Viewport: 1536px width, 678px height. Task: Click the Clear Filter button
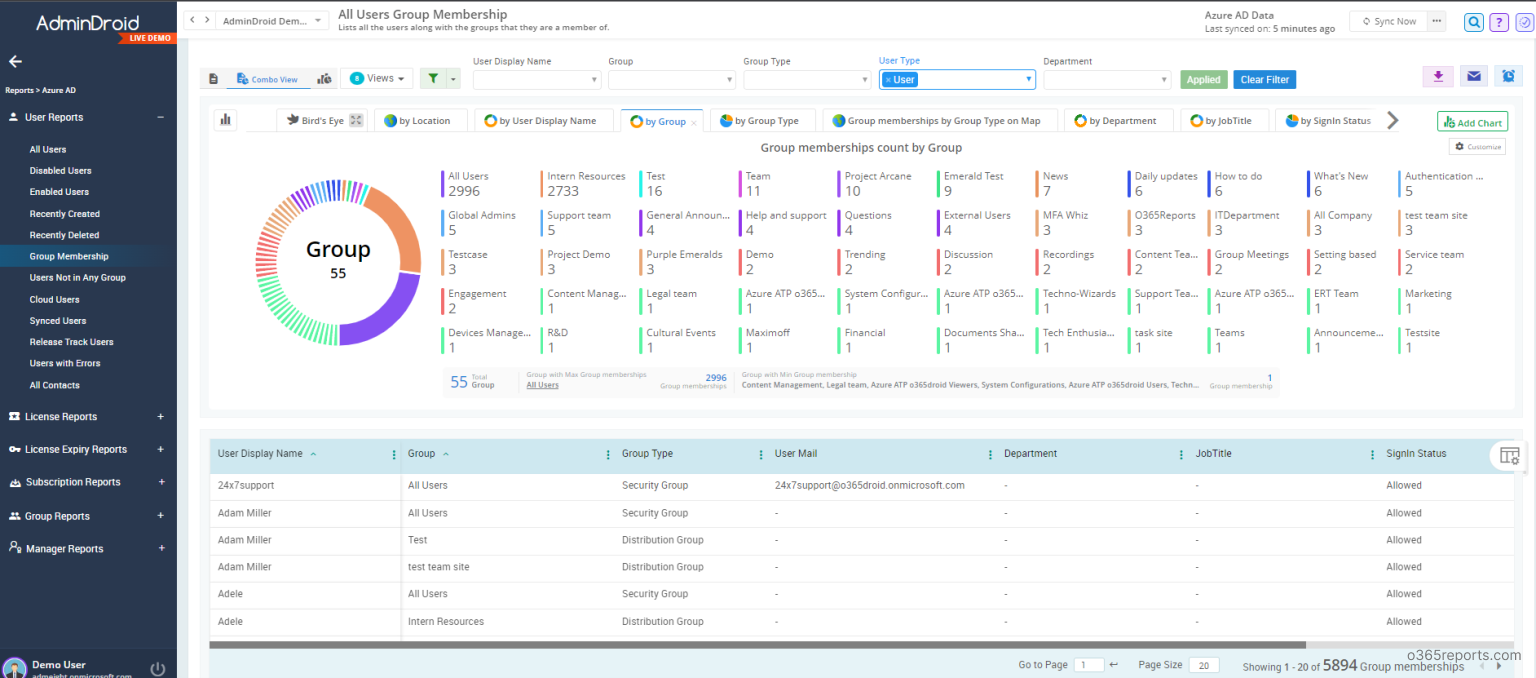pyautogui.click(x=1264, y=80)
